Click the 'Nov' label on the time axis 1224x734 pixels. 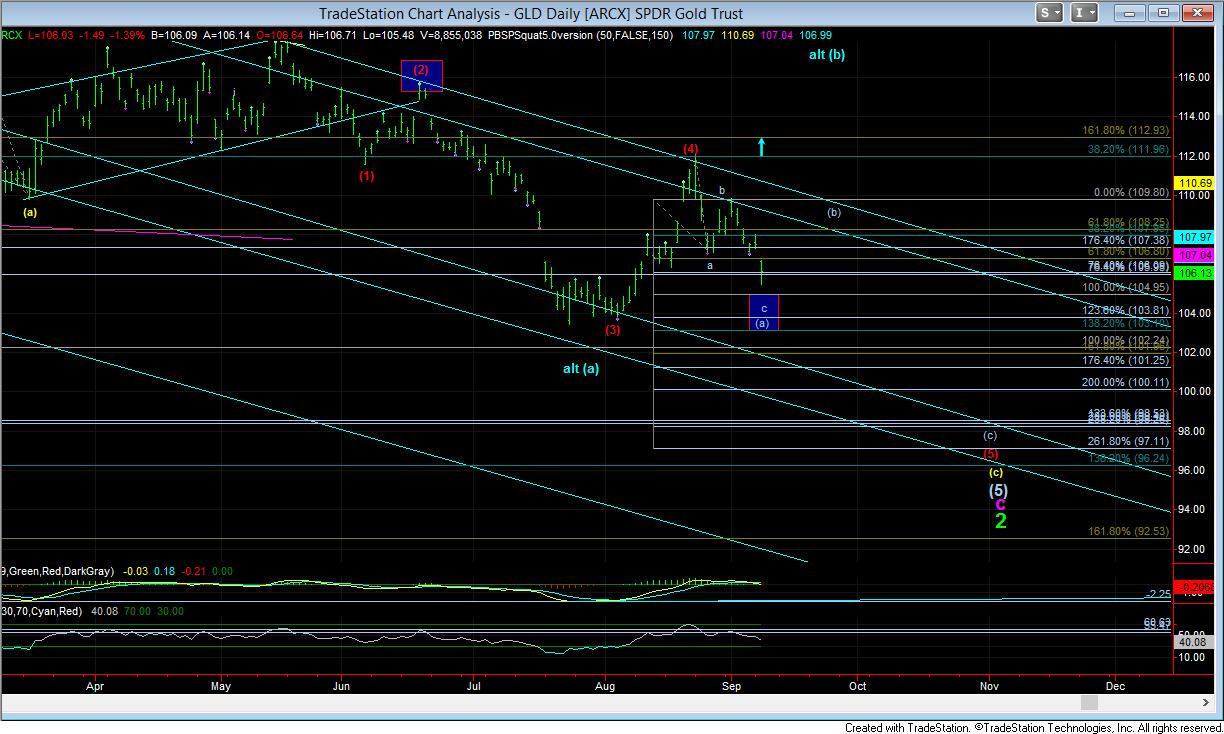coord(989,686)
